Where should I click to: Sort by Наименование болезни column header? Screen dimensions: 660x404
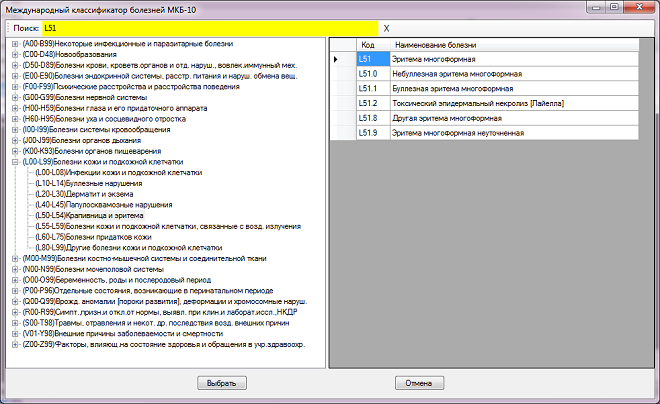coord(514,45)
